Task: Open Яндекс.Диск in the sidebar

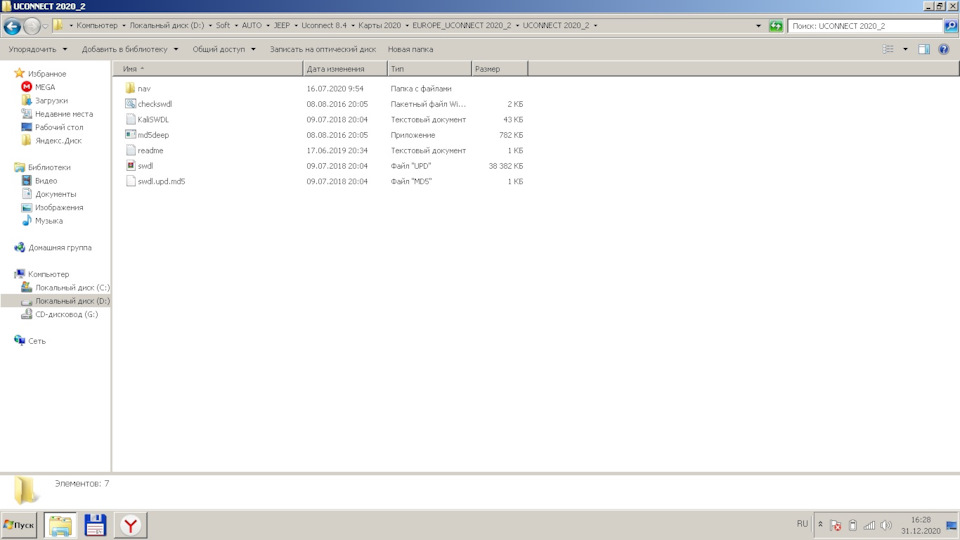Action: click(58, 141)
